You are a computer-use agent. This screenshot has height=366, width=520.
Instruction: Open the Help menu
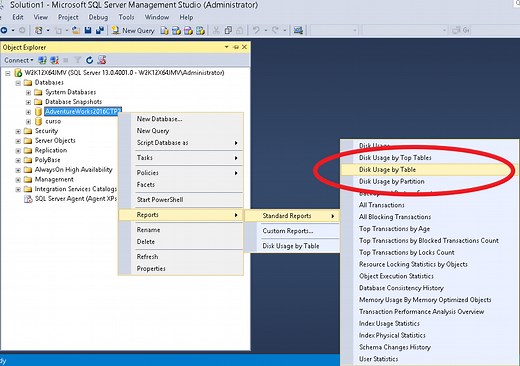[186, 17]
